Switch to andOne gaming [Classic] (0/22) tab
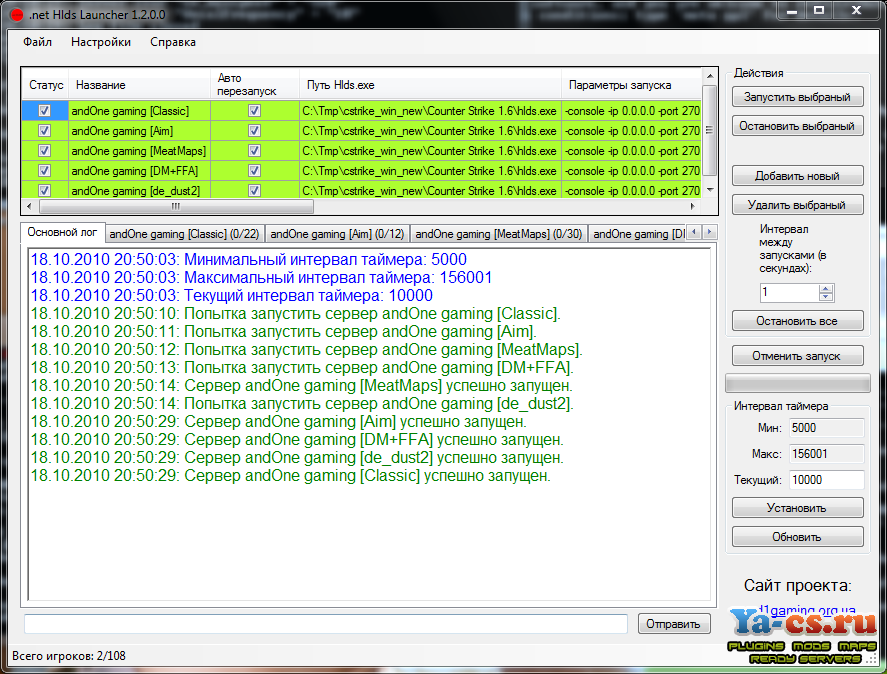 184,234
